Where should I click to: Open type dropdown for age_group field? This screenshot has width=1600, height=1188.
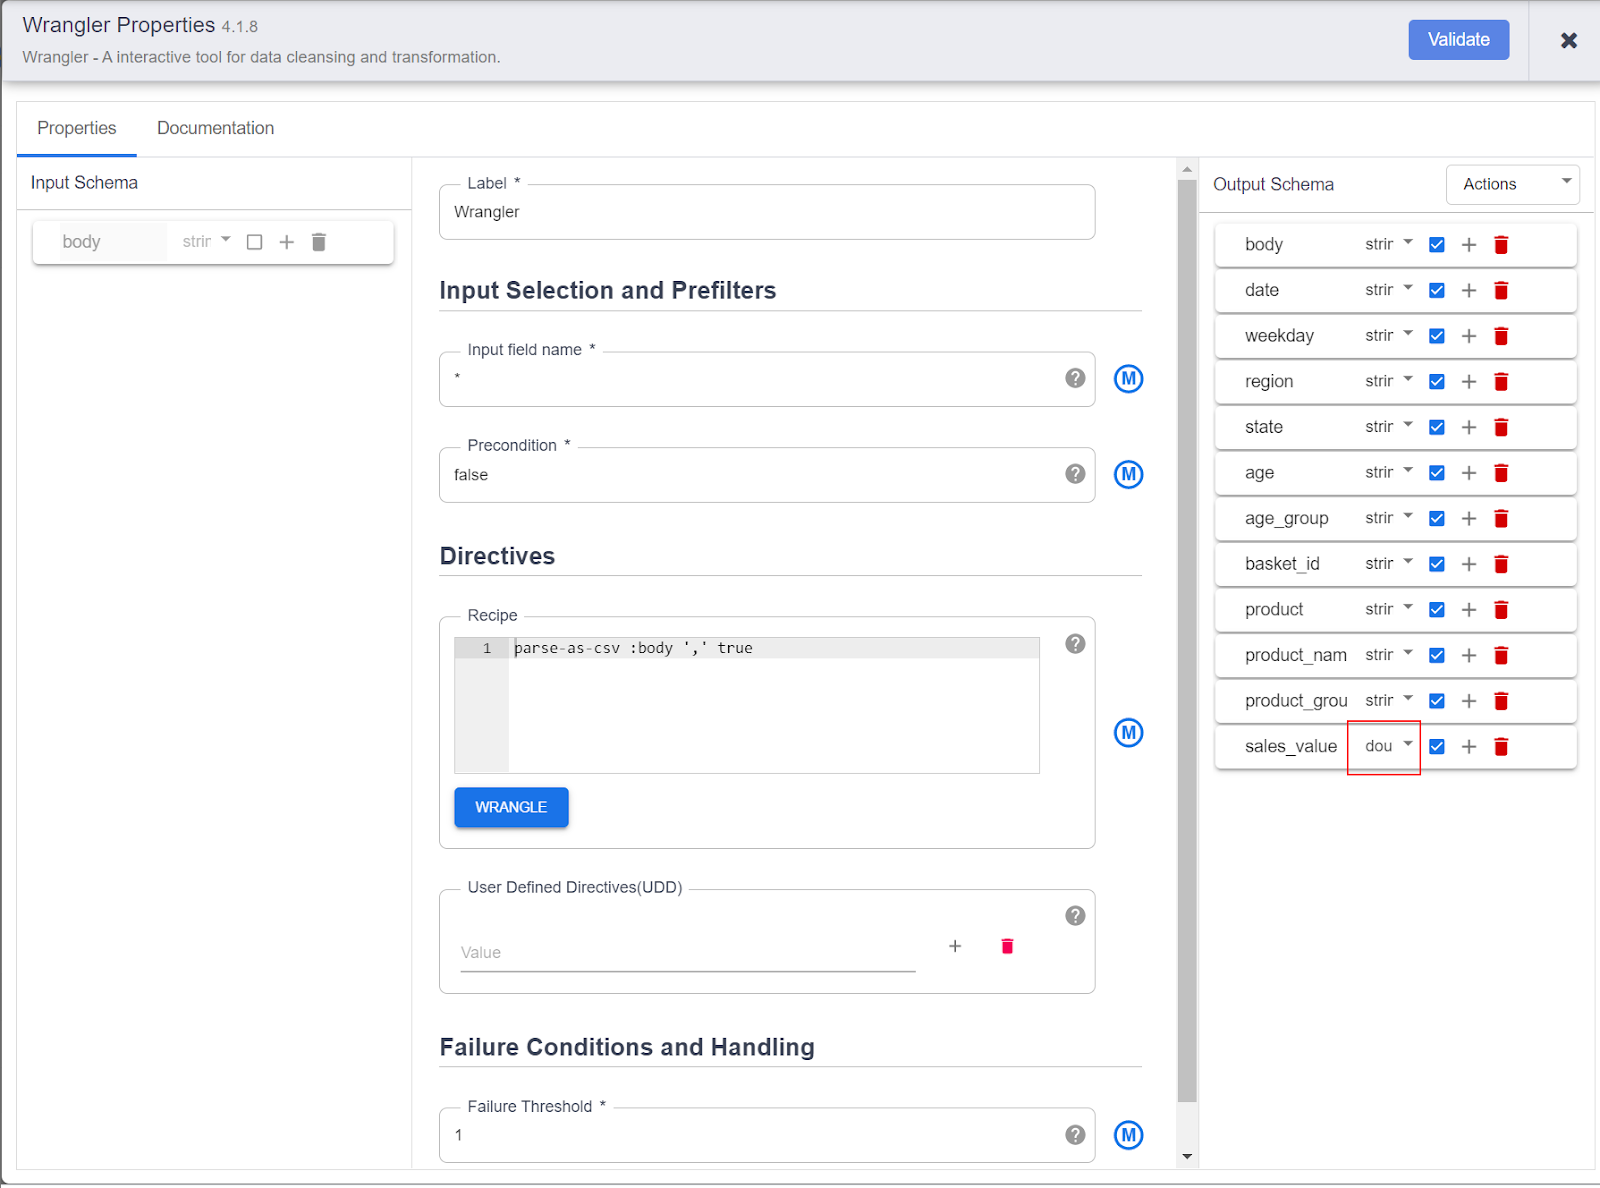[x=1388, y=518]
